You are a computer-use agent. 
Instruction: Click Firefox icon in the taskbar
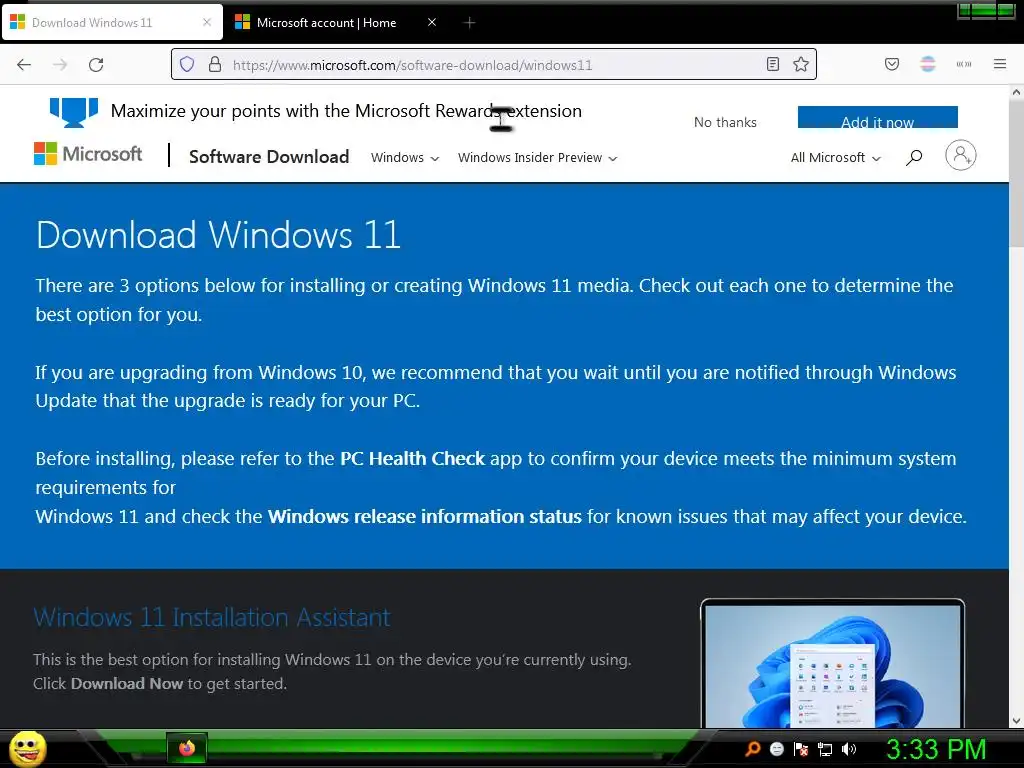(187, 748)
